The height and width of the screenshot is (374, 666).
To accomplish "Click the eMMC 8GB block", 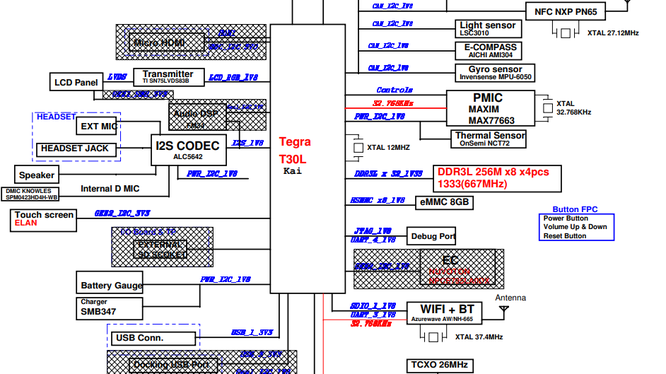I will 444,202.
